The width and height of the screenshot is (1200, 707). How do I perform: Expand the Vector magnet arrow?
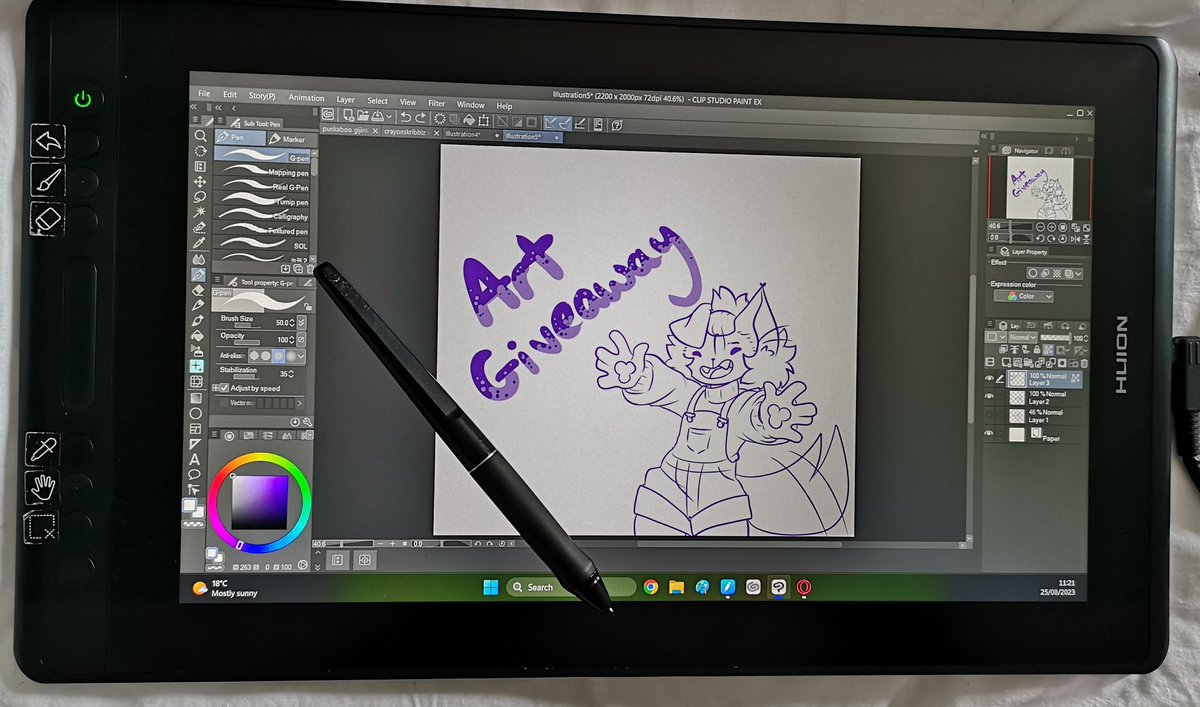point(299,402)
